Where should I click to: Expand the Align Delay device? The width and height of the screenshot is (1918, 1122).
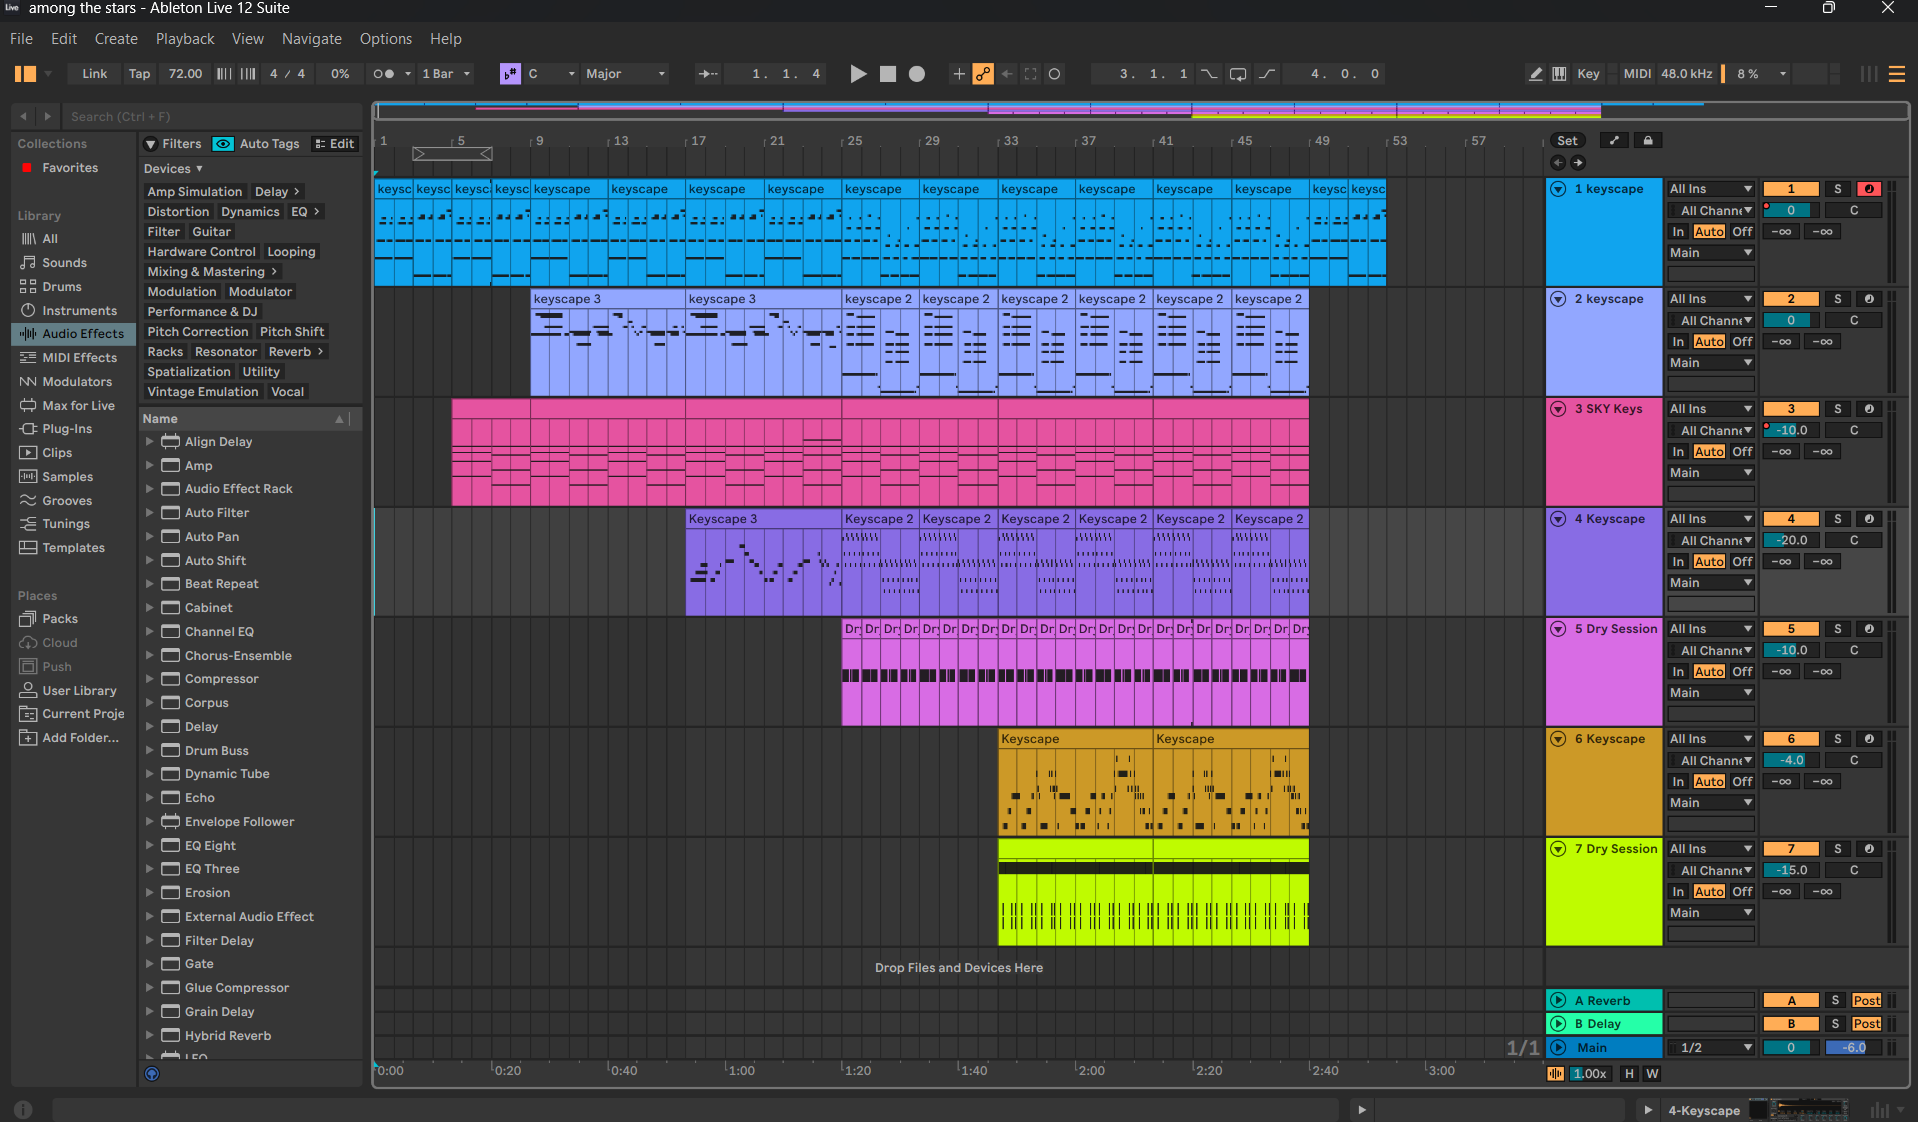point(150,442)
